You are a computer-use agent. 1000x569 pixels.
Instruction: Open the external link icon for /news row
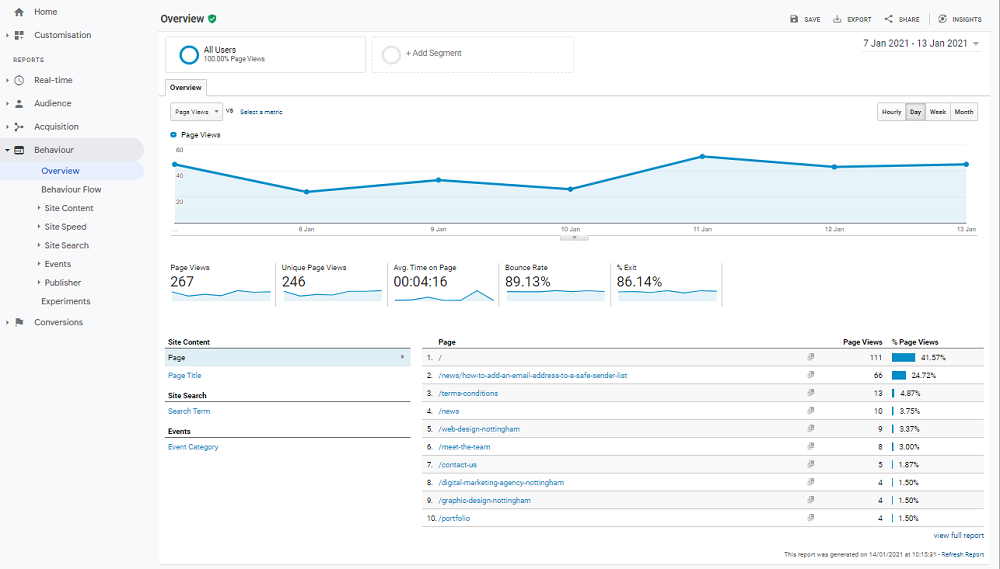pos(811,411)
